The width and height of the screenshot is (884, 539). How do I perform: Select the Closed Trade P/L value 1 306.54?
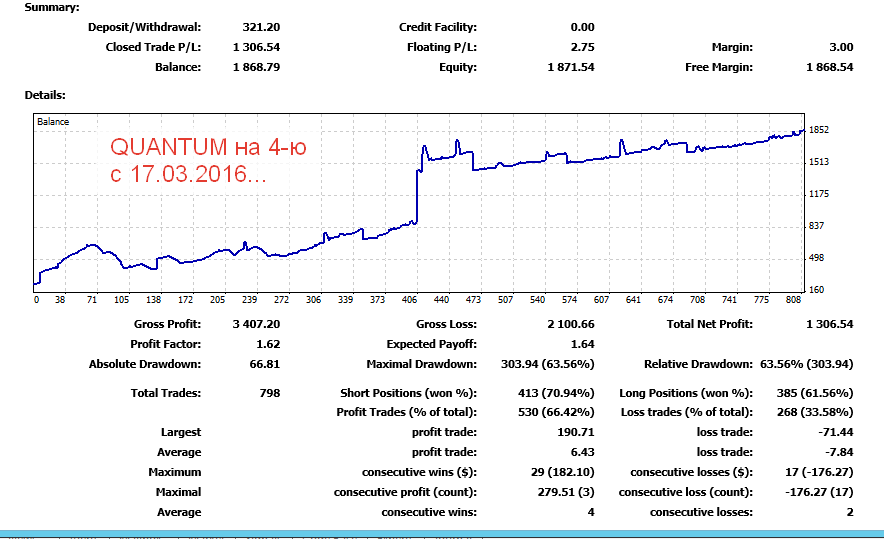point(257,47)
